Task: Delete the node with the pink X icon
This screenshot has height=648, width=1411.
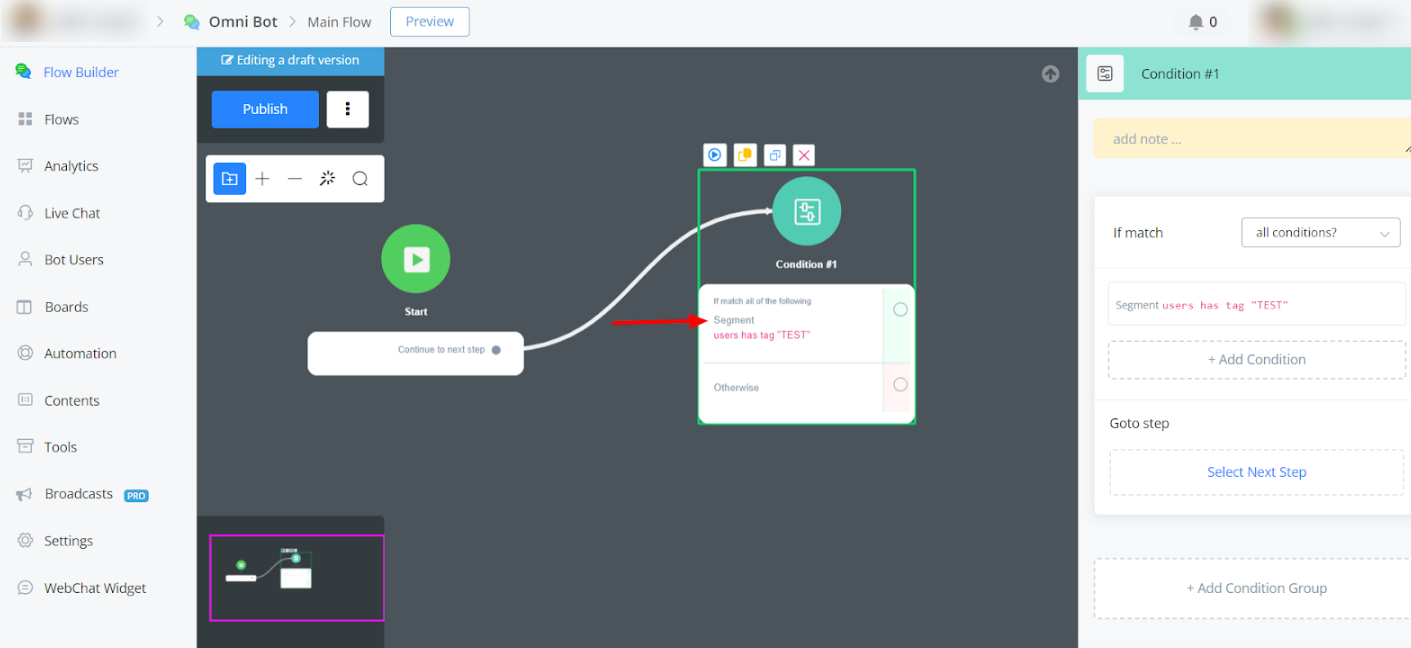Action: pyautogui.click(x=804, y=155)
